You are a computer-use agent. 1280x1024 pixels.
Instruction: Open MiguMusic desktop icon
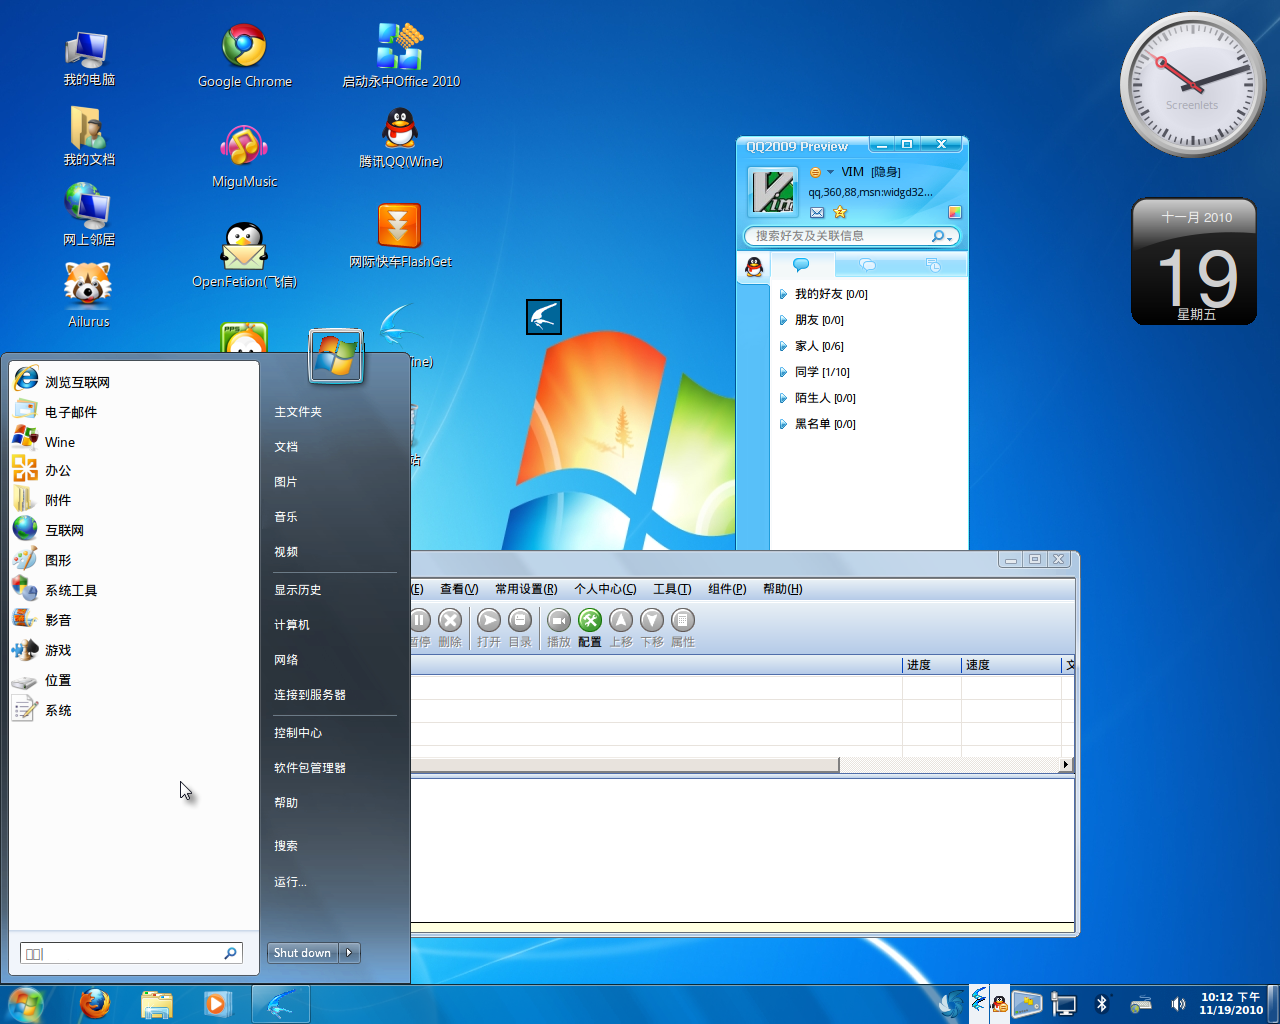244,156
